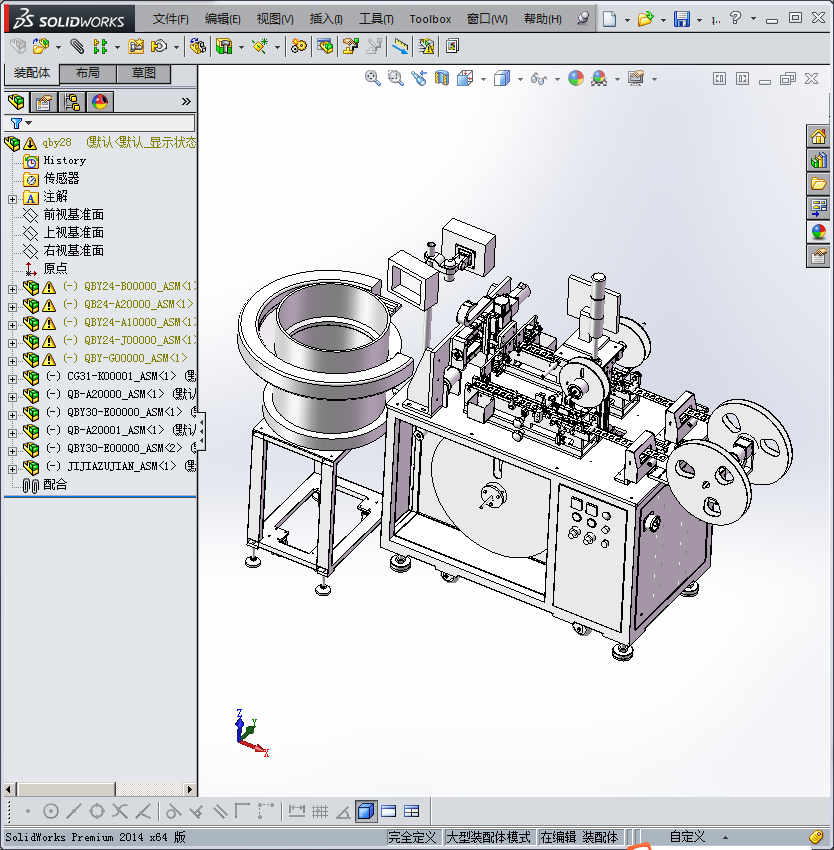Click the circle sketch snap icon

[51, 811]
